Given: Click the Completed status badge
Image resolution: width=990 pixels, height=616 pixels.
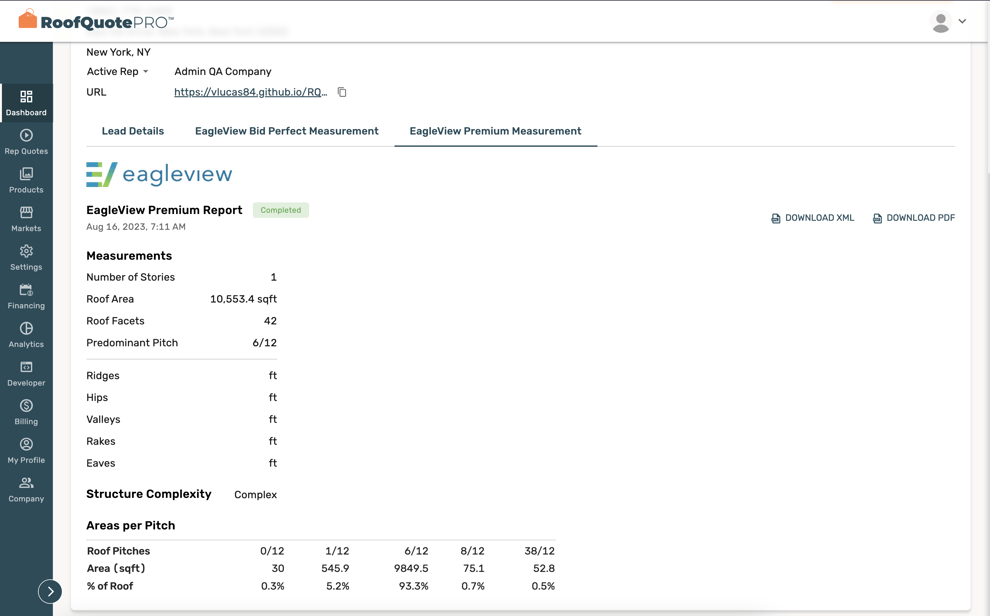Looking at the screenshot, I should (x=281, y=210).
